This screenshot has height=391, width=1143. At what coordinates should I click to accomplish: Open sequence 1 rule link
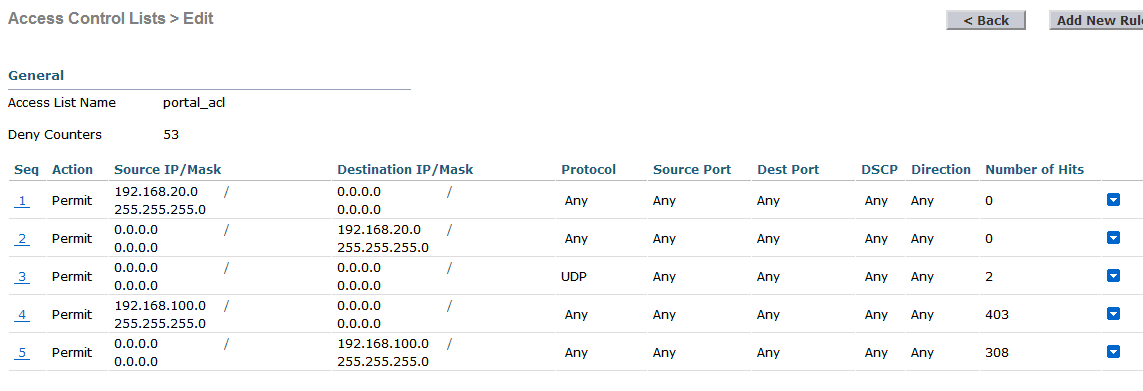[x=22, y=201]
